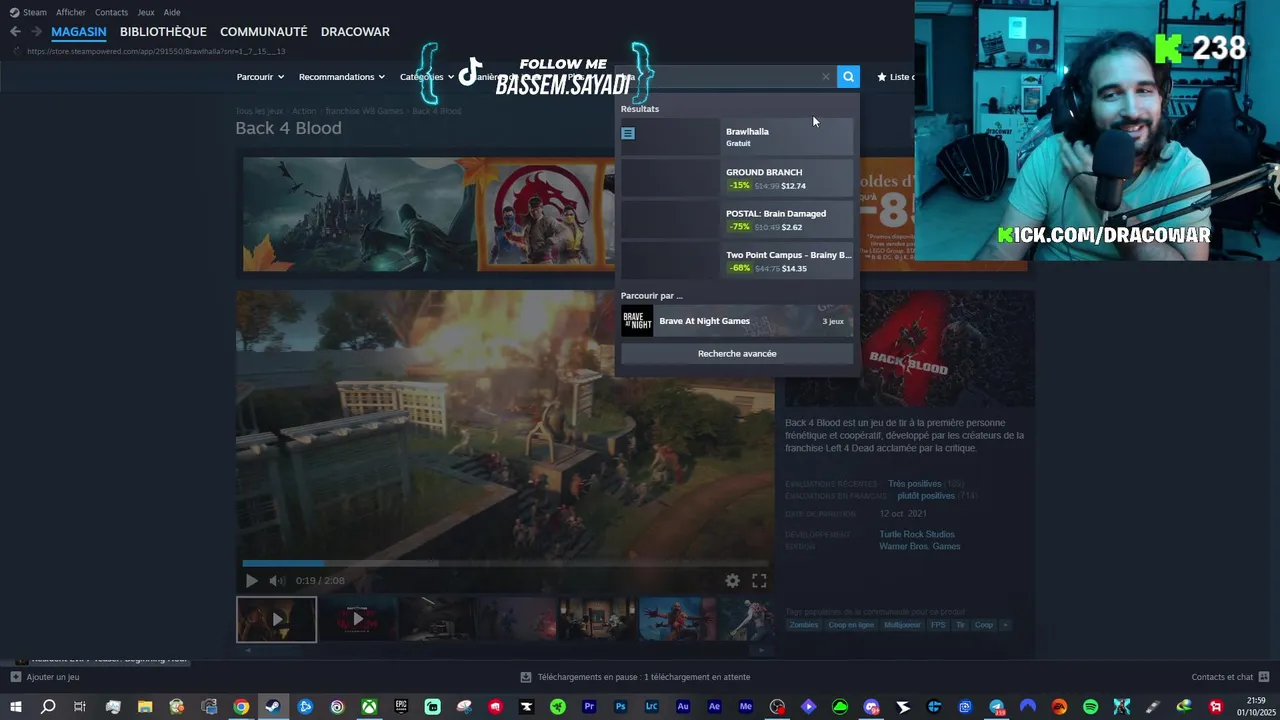Open Adobe Audition from the taskbar
The width and height of the screenshot is (1280, 720).
tap(683, 707)
